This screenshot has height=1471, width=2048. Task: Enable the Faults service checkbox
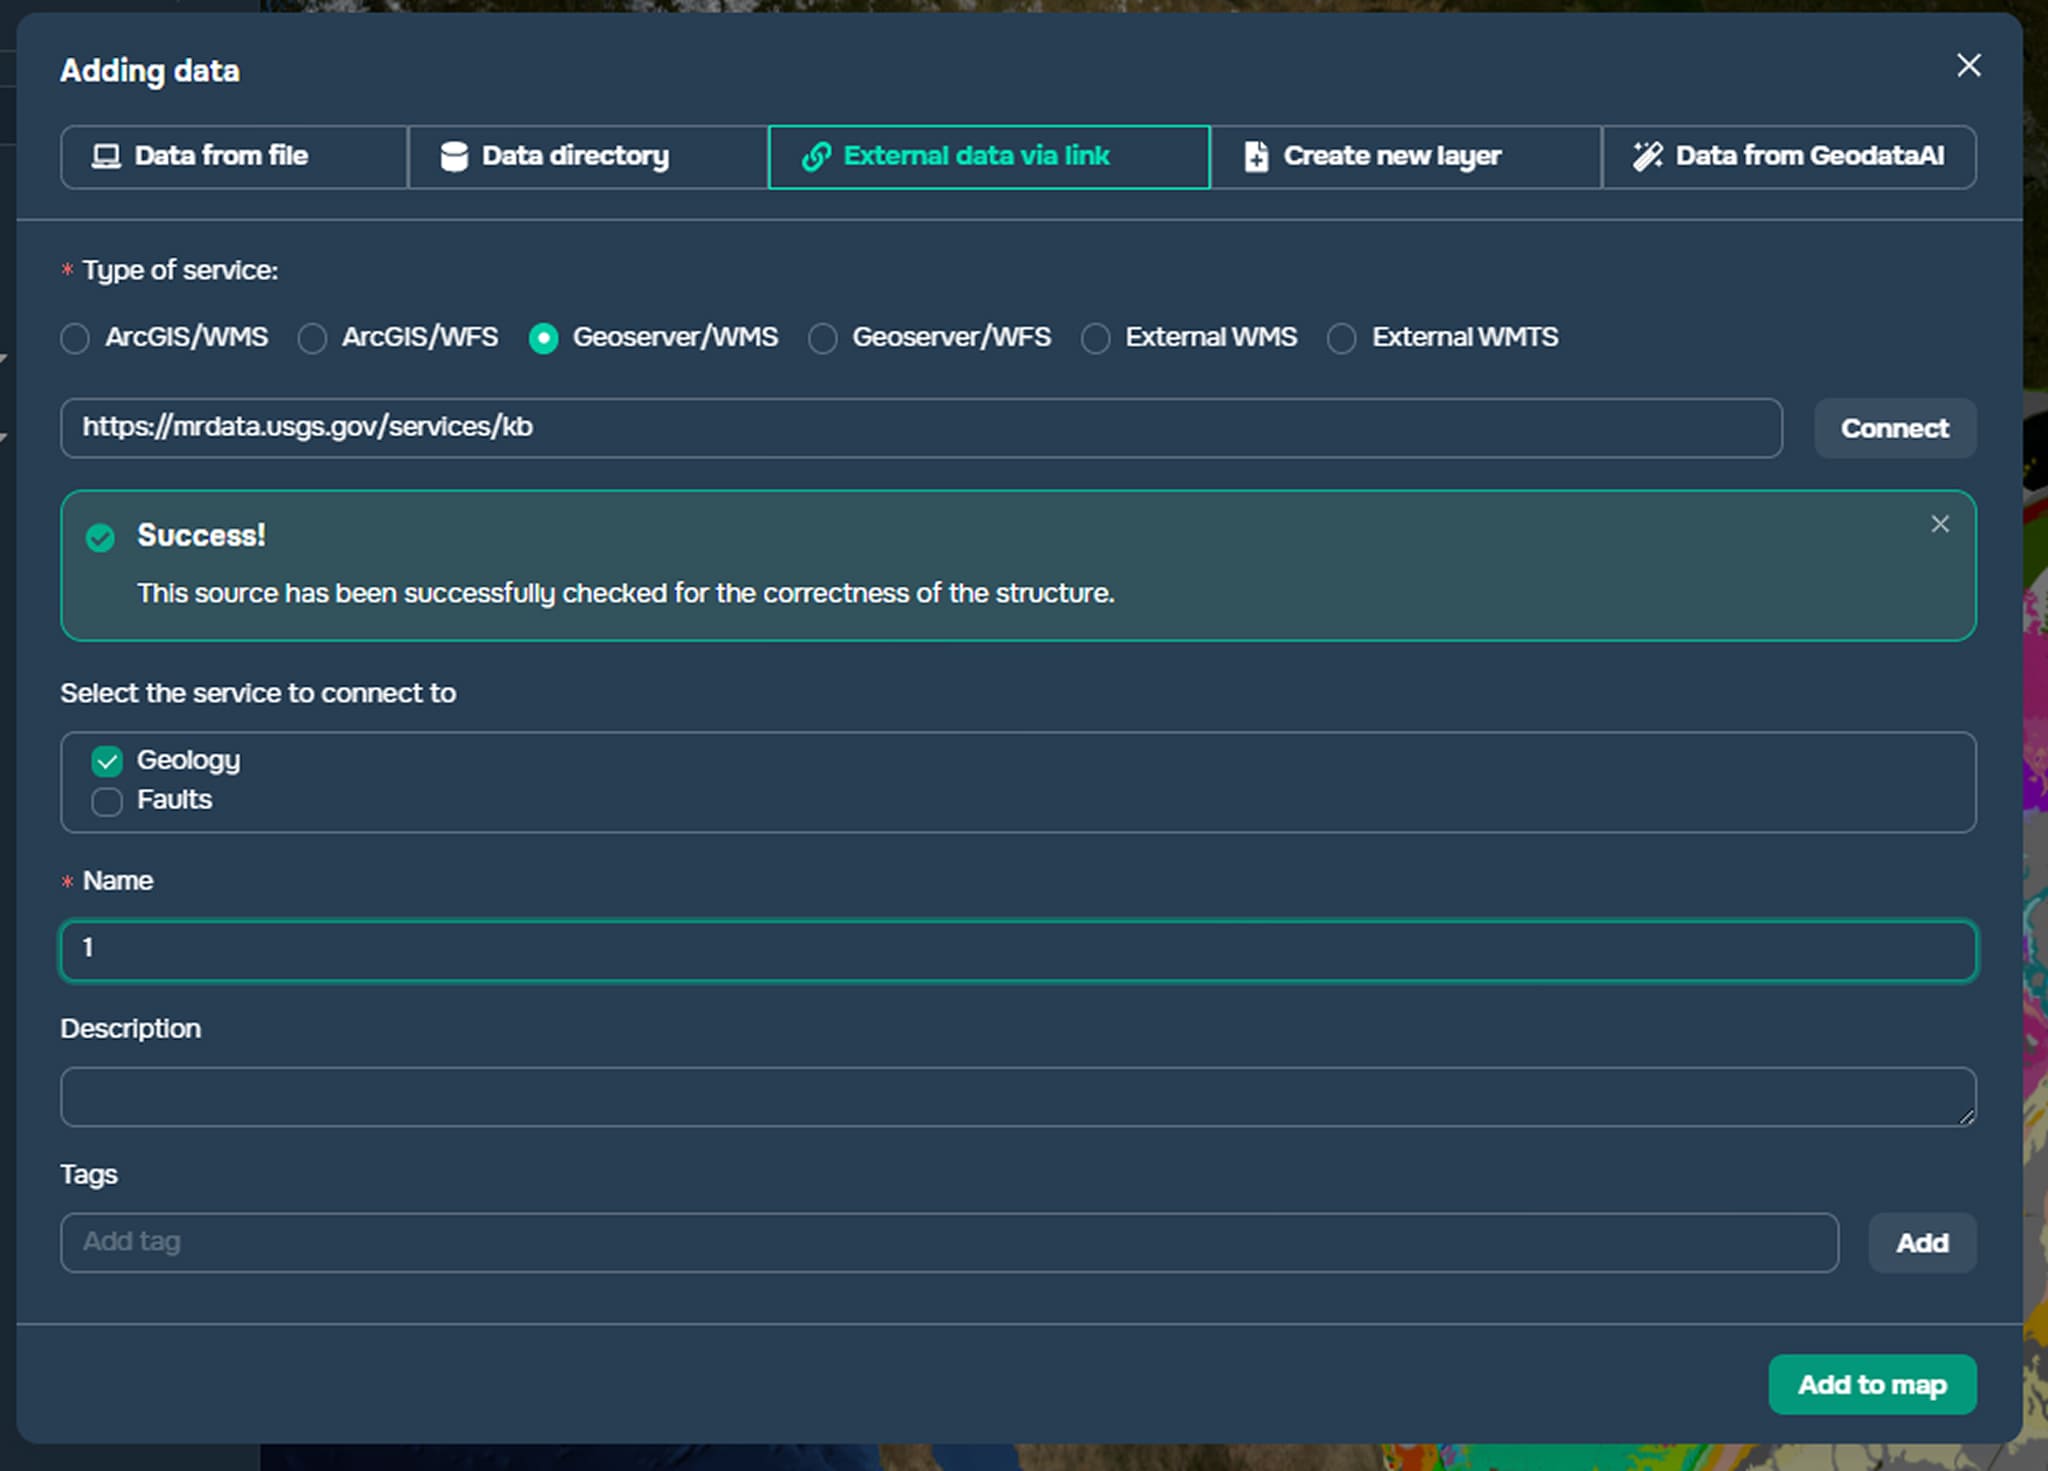click(x=107, y=801)
